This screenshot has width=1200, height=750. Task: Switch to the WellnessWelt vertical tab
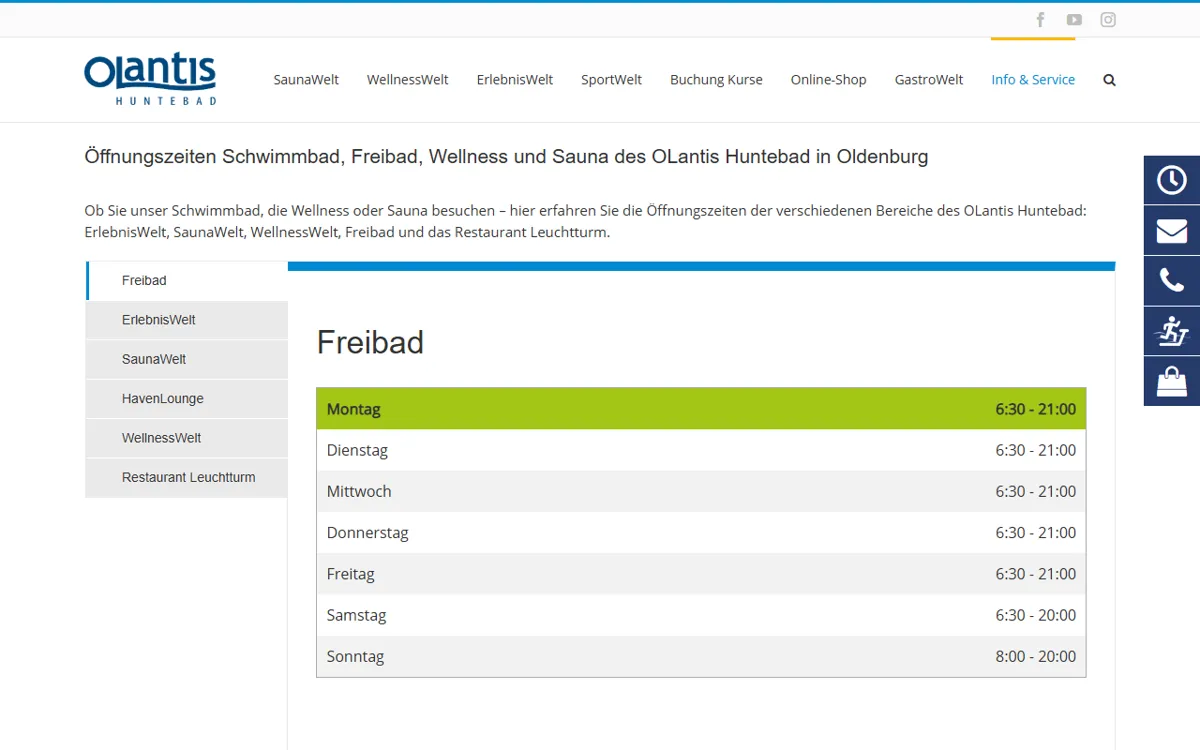[x=187, y=438]
